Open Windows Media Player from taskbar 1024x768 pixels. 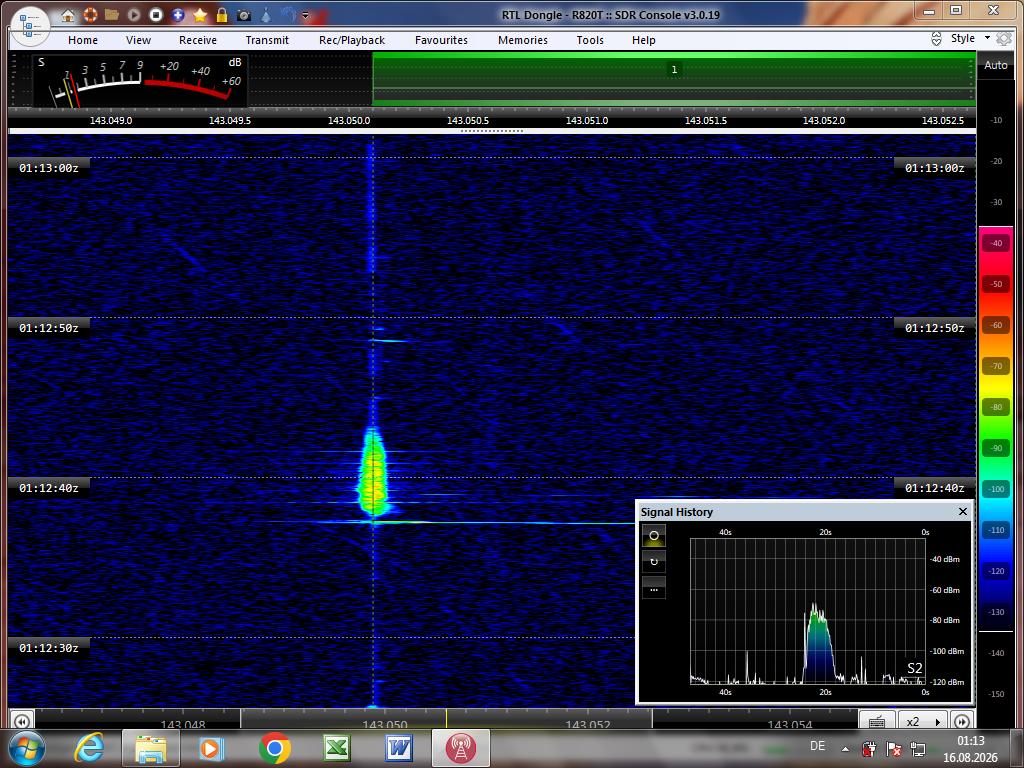212,748
